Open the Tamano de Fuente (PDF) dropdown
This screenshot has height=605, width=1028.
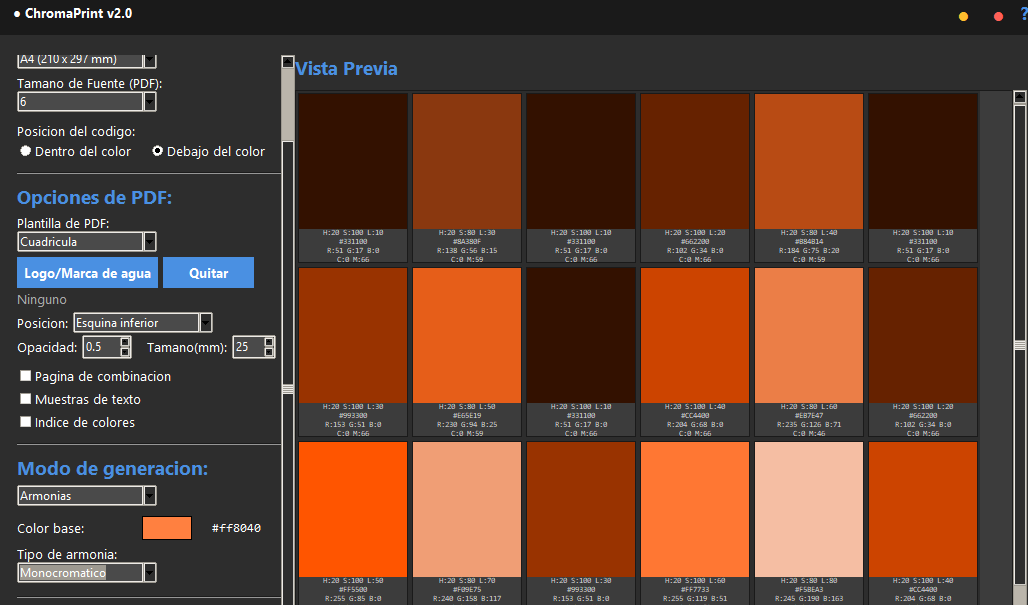click(x=149, y=102)
